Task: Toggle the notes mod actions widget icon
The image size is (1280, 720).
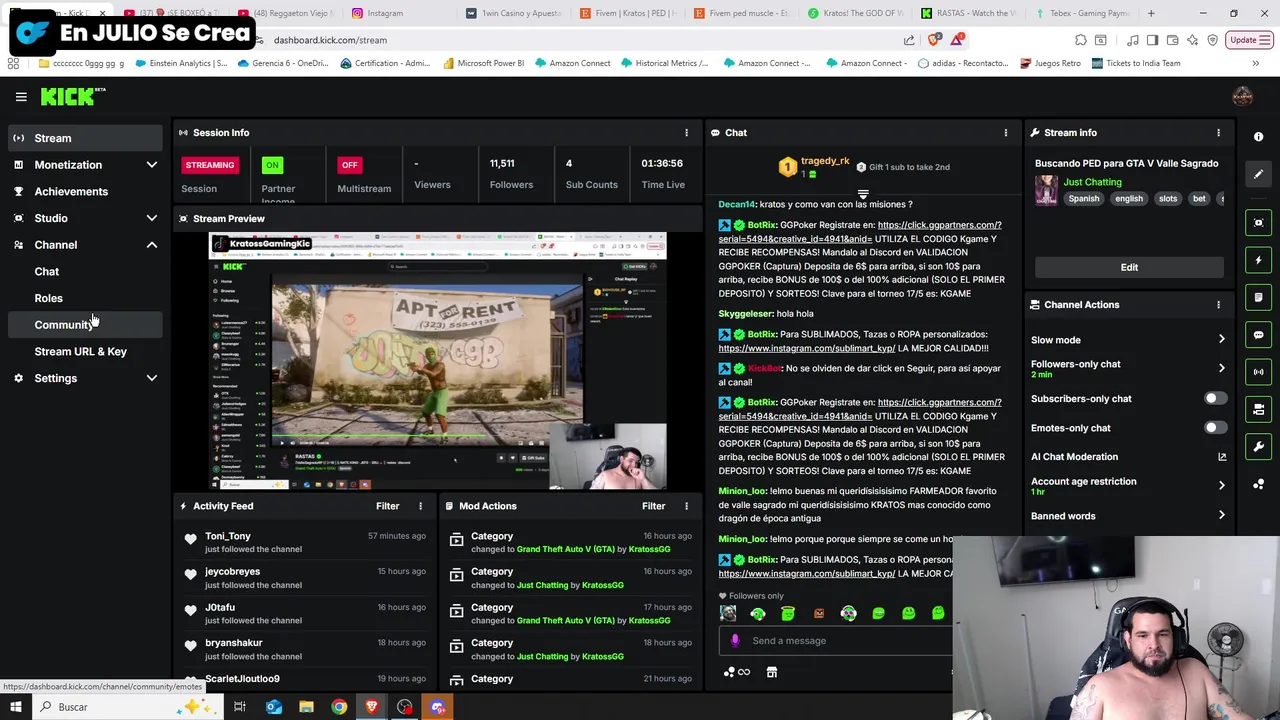Action: (1259, 297)
